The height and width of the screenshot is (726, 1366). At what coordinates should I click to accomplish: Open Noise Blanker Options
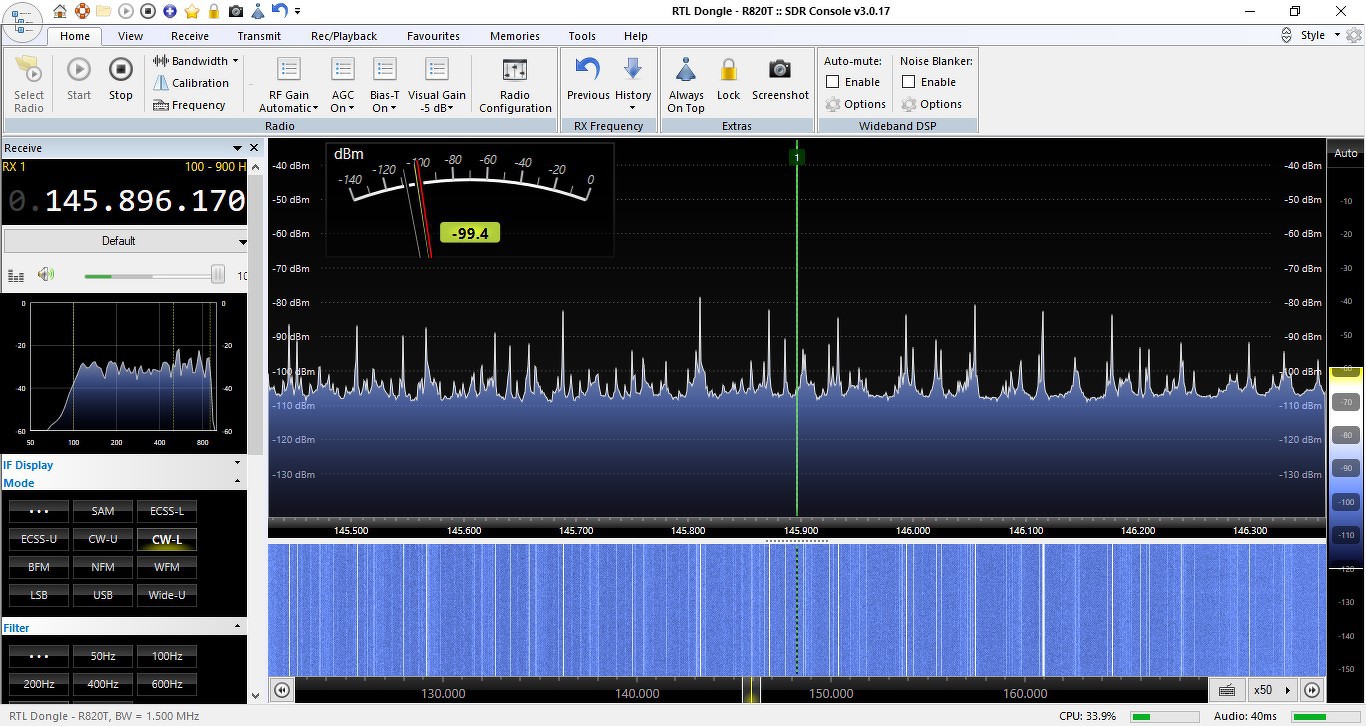click(x=932, y=104)
